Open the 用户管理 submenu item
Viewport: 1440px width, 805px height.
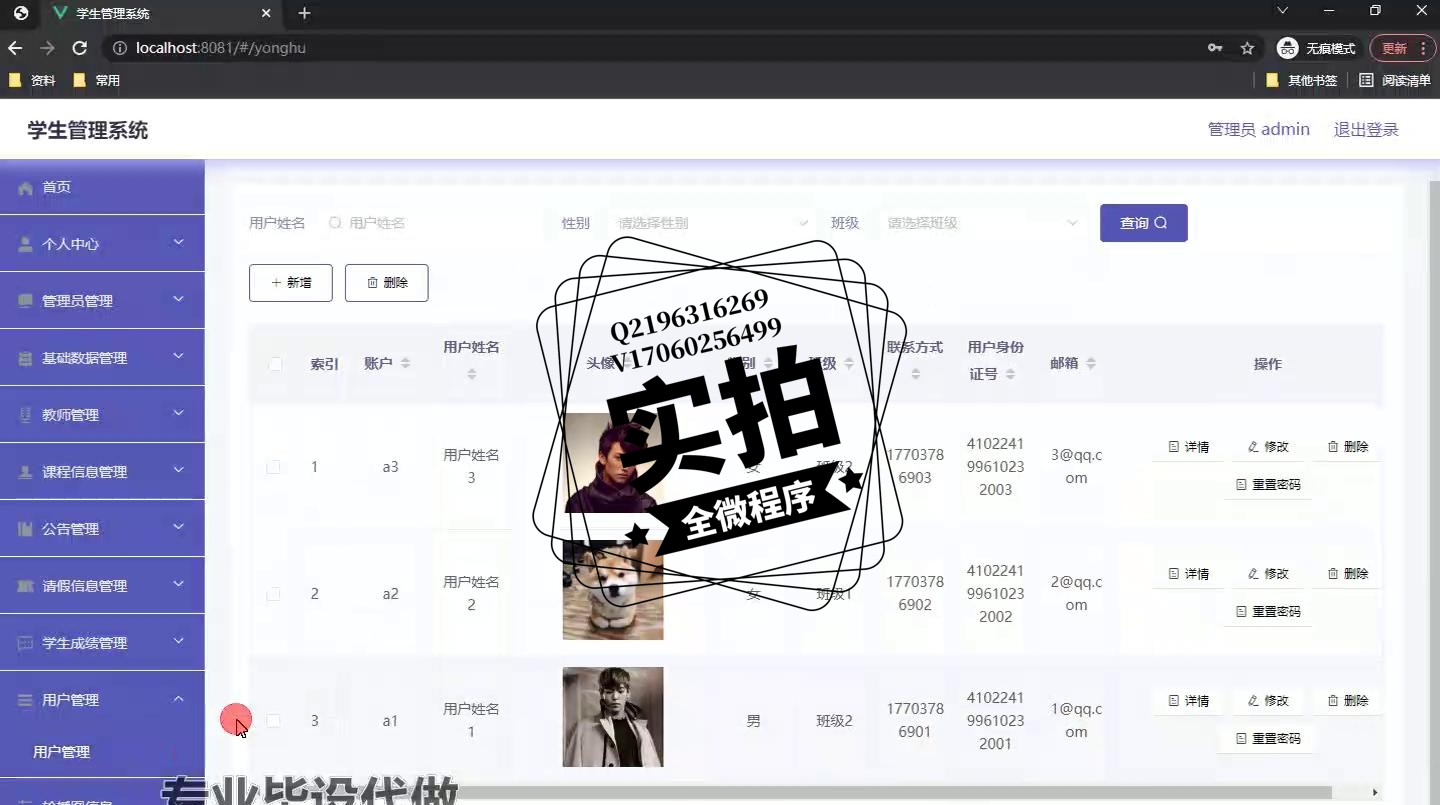[102, 752]
